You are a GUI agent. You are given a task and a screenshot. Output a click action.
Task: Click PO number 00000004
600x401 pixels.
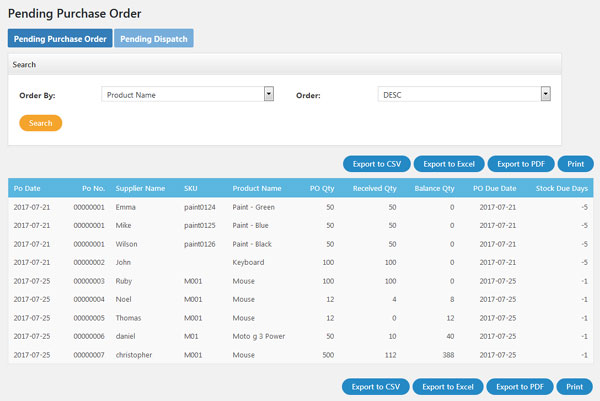(x=89, y=299)
